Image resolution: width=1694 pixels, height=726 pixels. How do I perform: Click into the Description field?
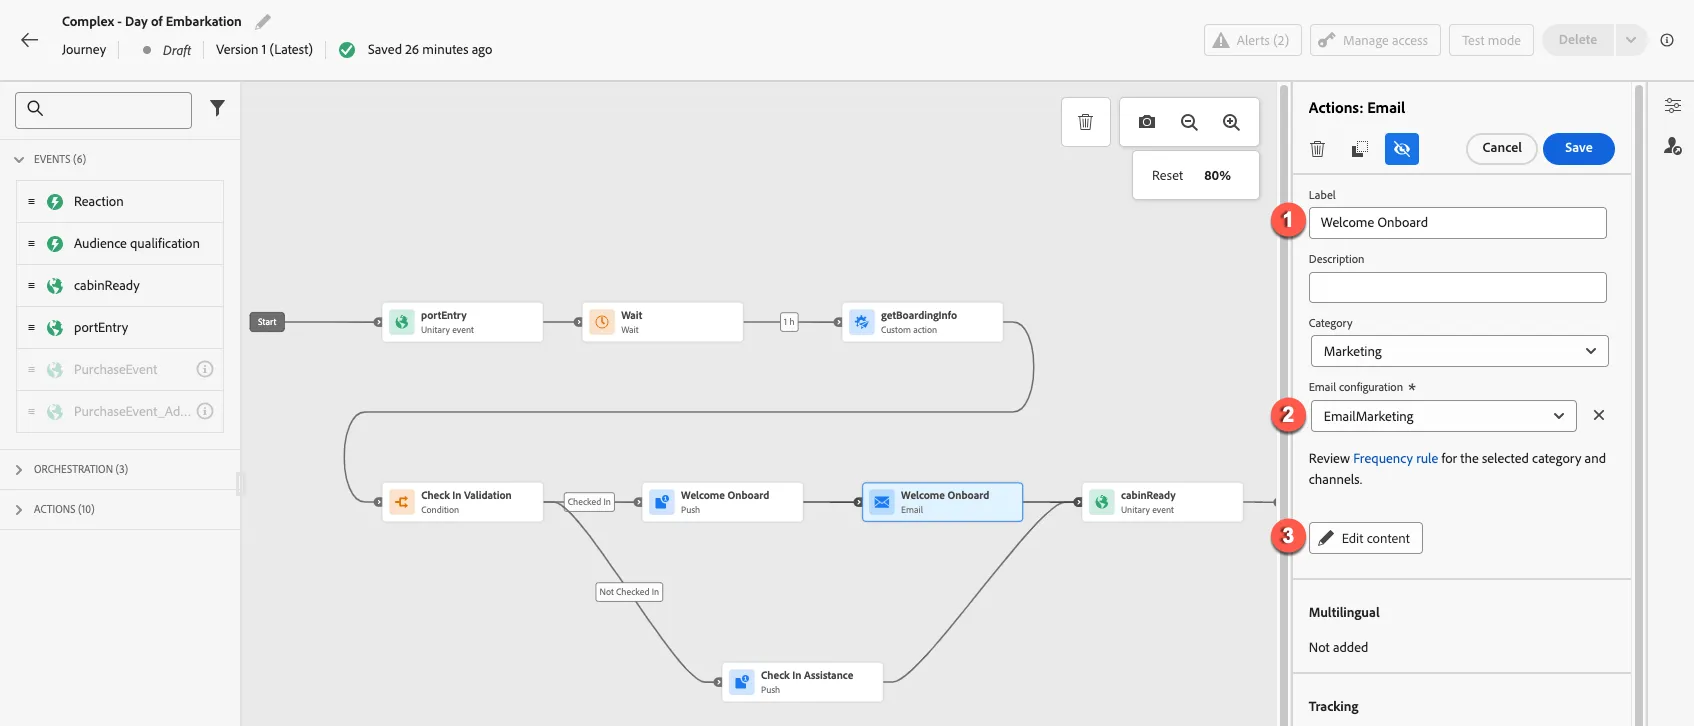point(1457,287)
